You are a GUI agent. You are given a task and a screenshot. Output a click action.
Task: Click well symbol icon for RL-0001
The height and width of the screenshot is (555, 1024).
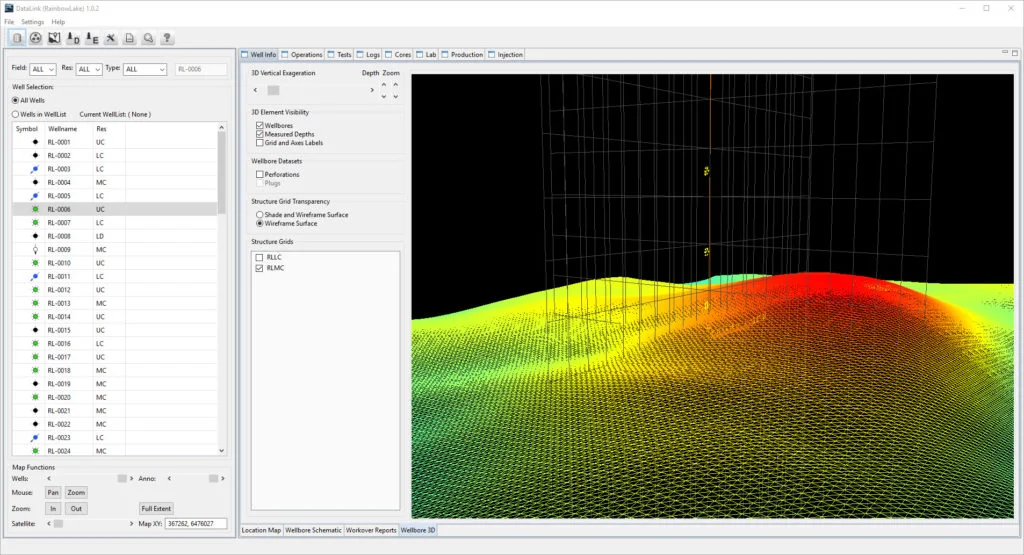[x=35, y=142]
